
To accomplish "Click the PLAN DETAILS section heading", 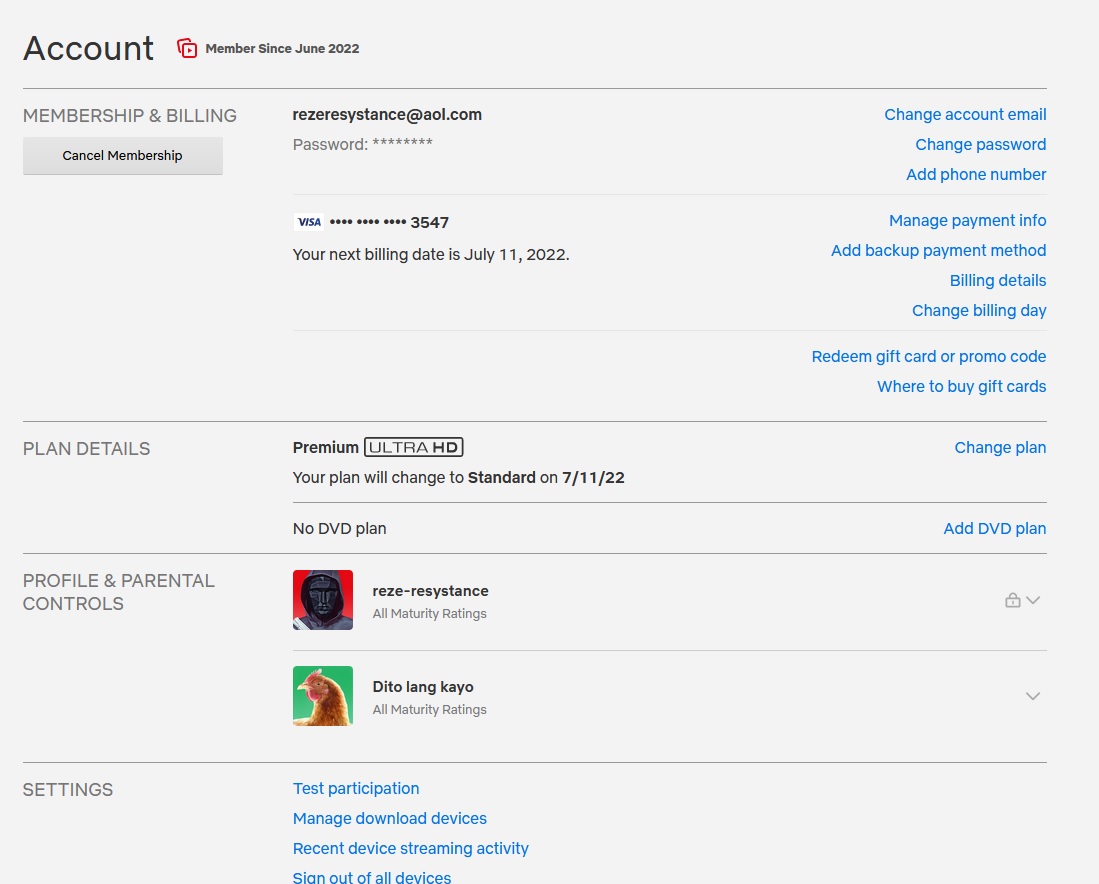I will 86,449.
